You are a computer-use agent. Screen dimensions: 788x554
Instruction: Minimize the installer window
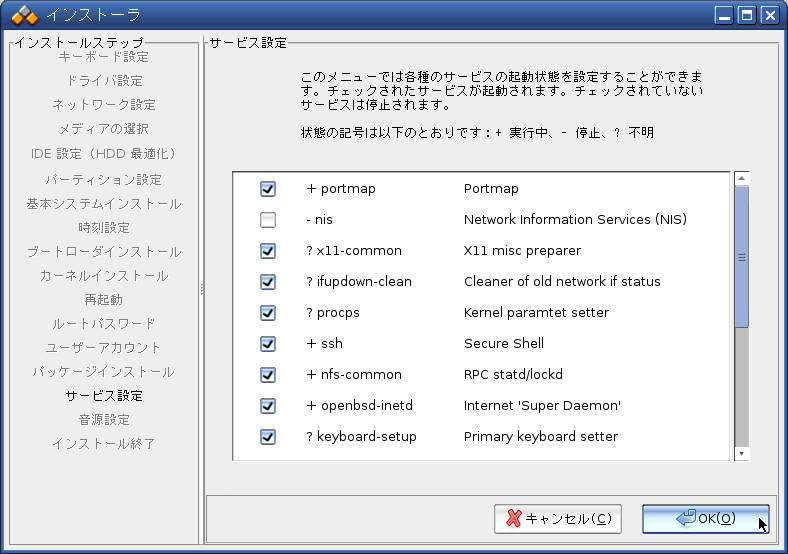tap(725, 15)
